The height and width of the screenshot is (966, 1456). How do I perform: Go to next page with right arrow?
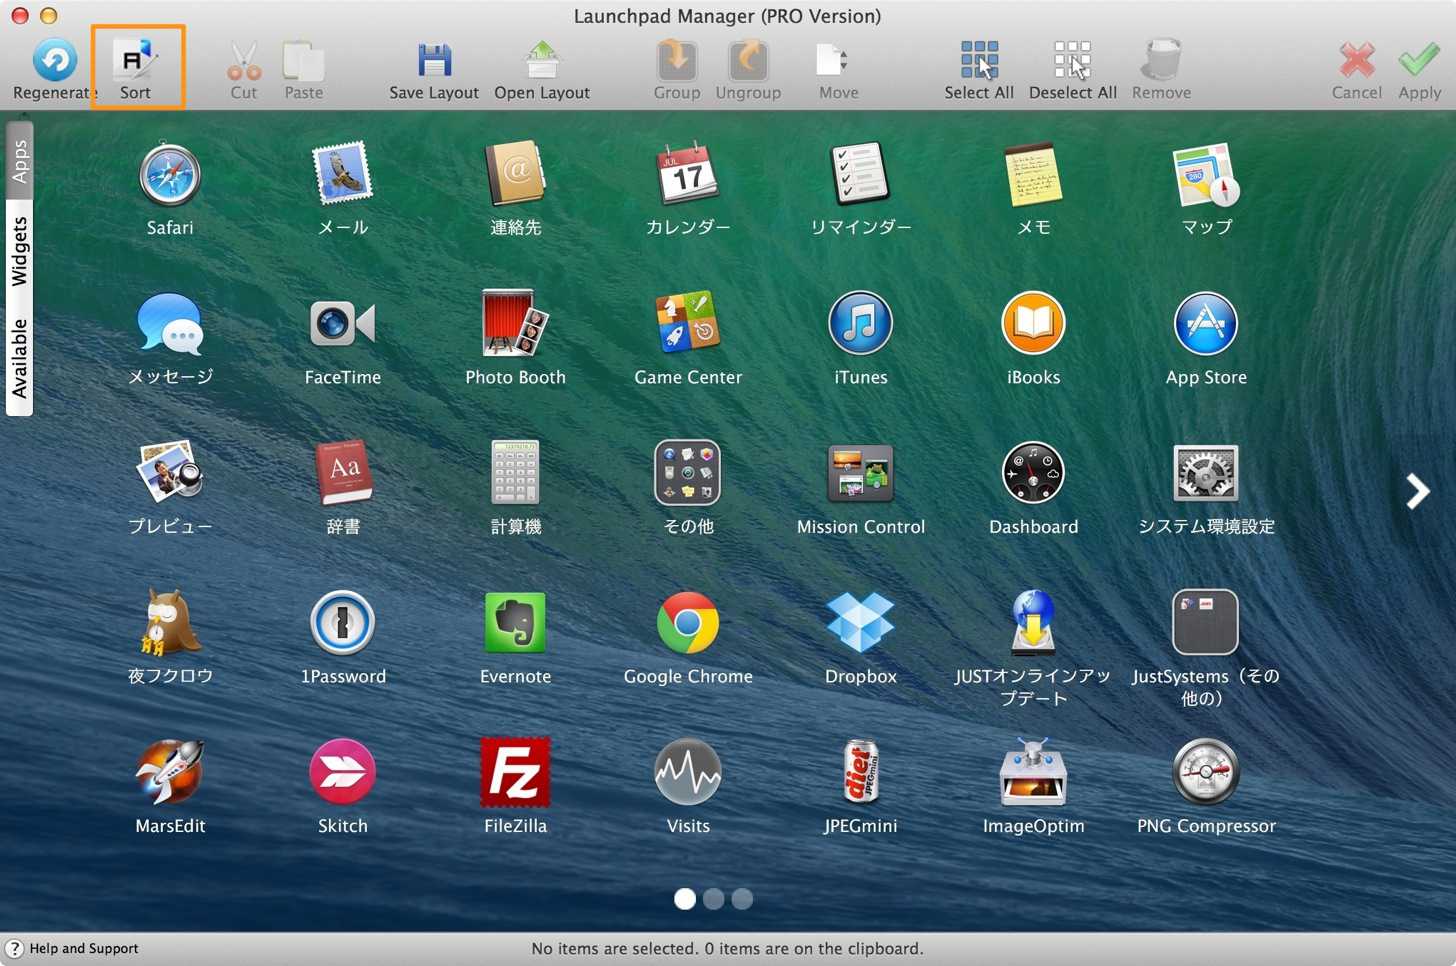(x=1417, y=491)
